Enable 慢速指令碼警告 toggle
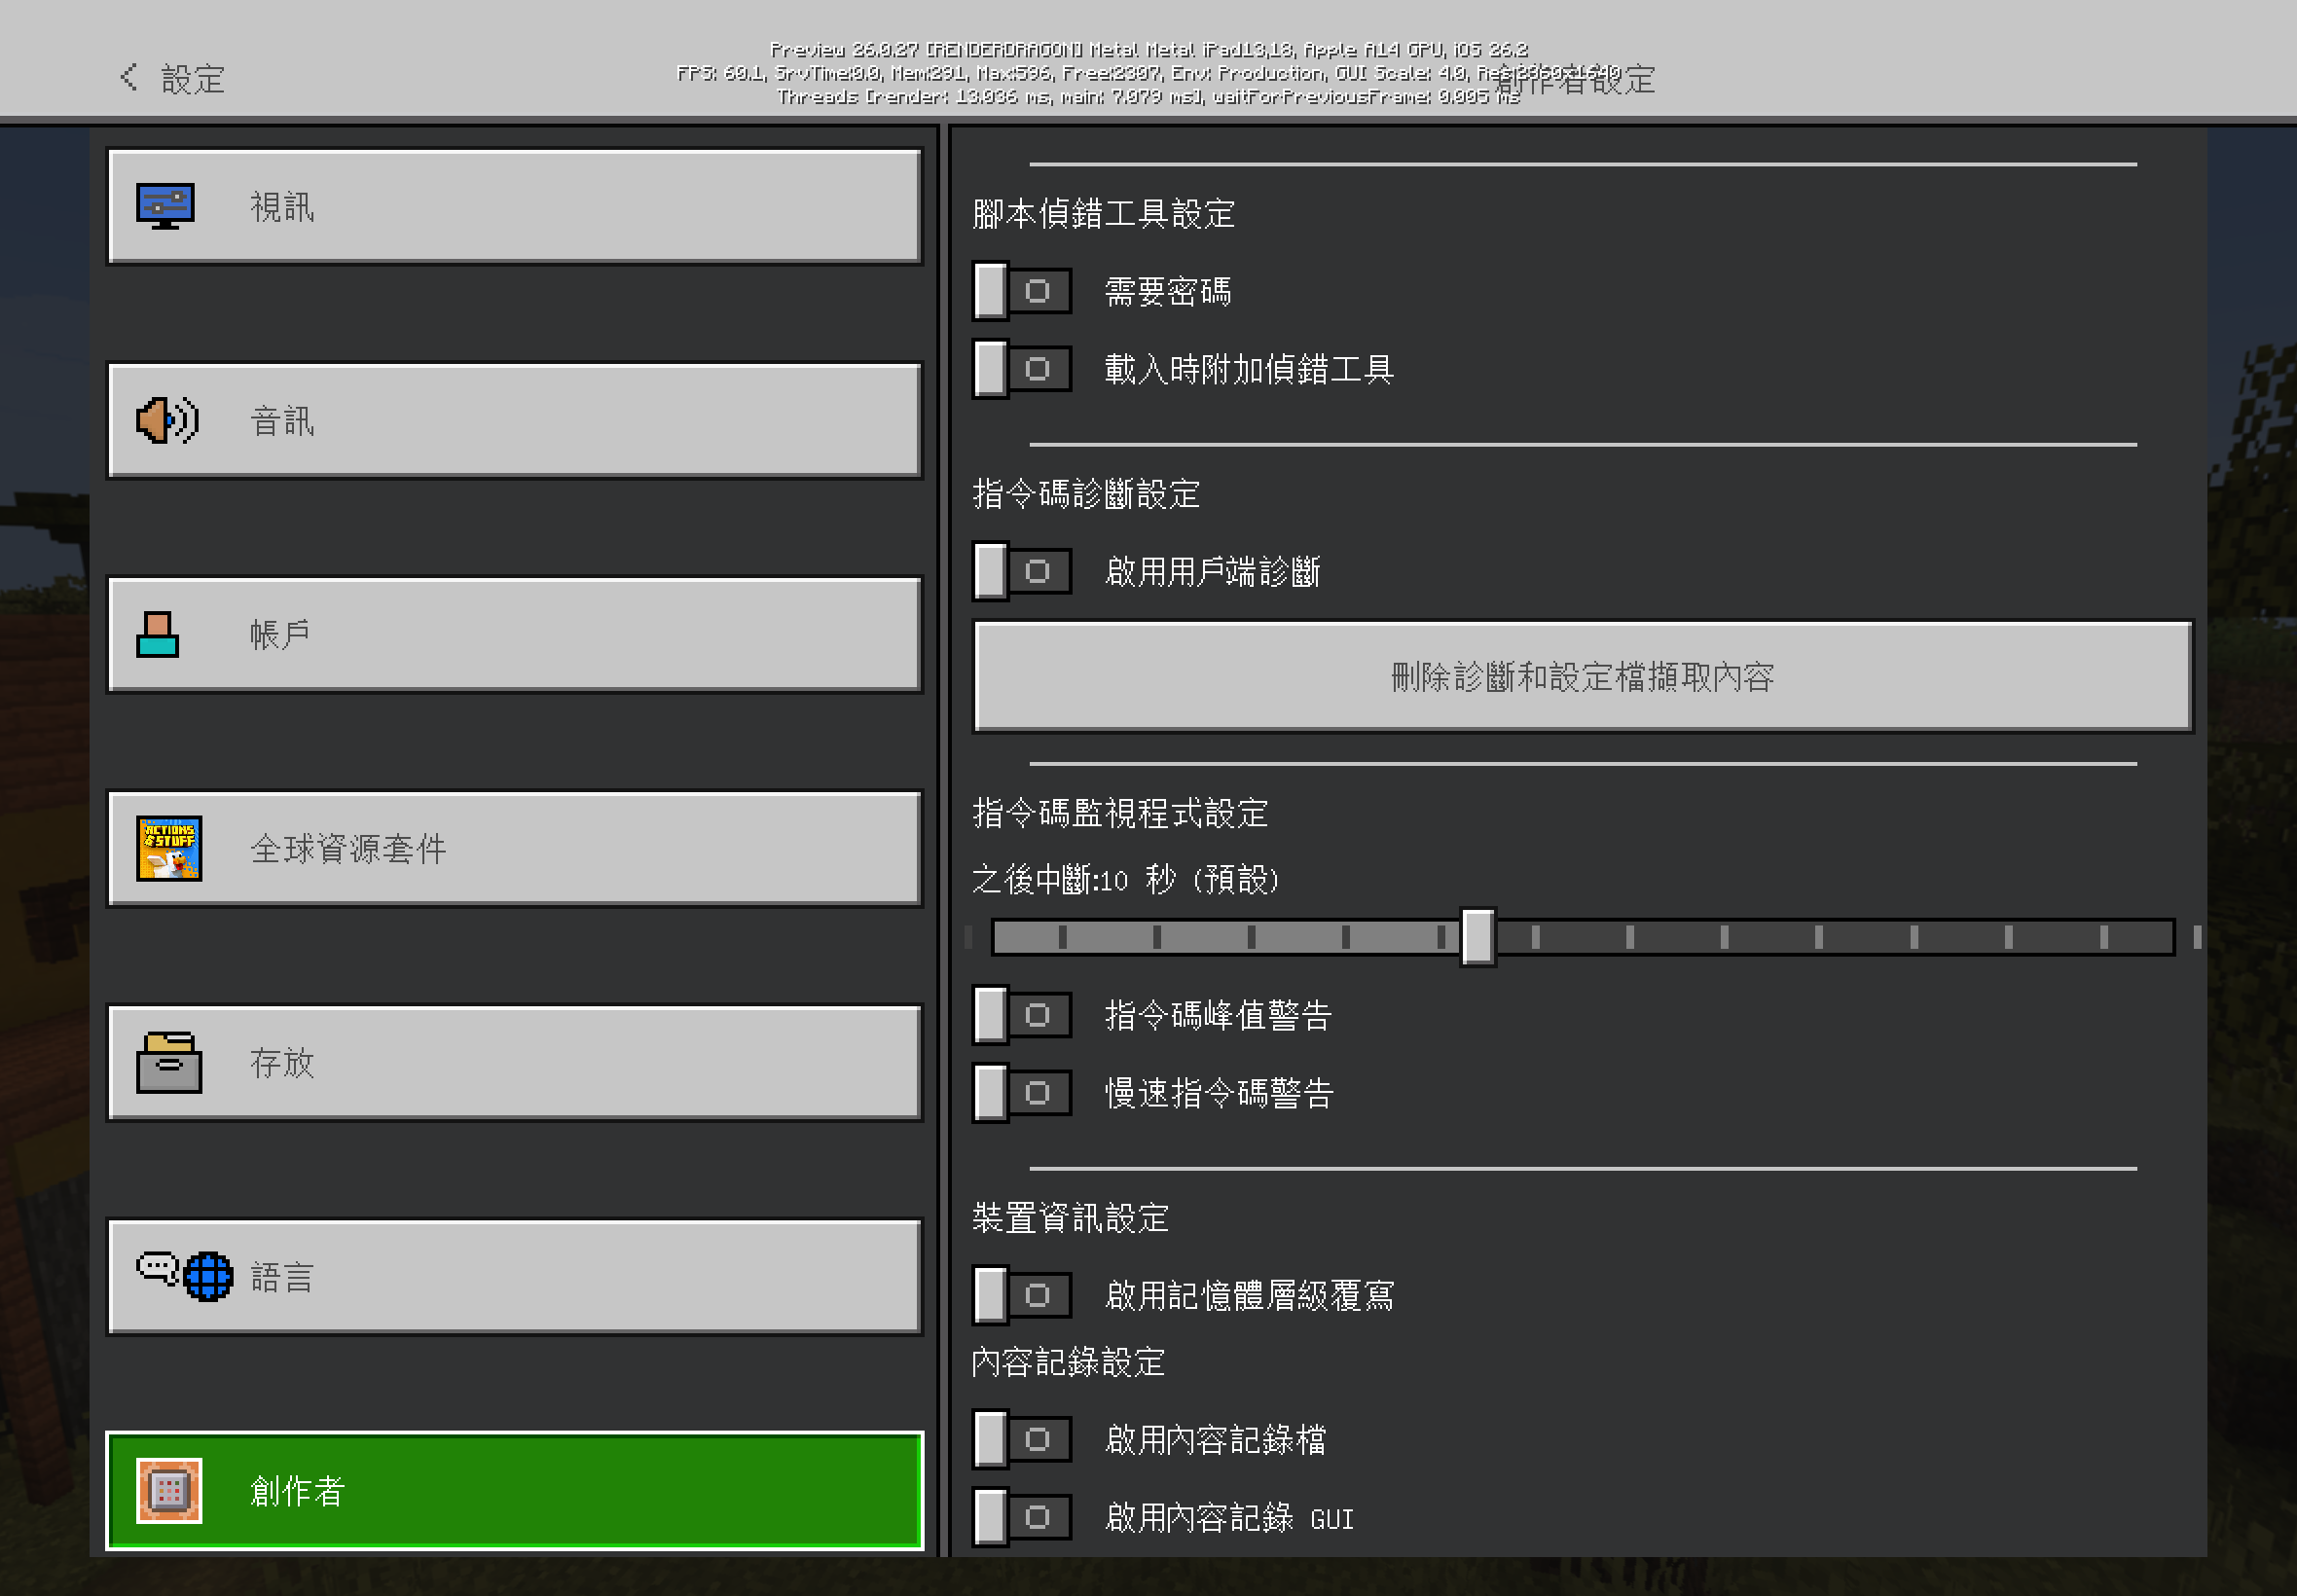The width and height of the screenshot is (2297, 1596). point(1021,1093)
